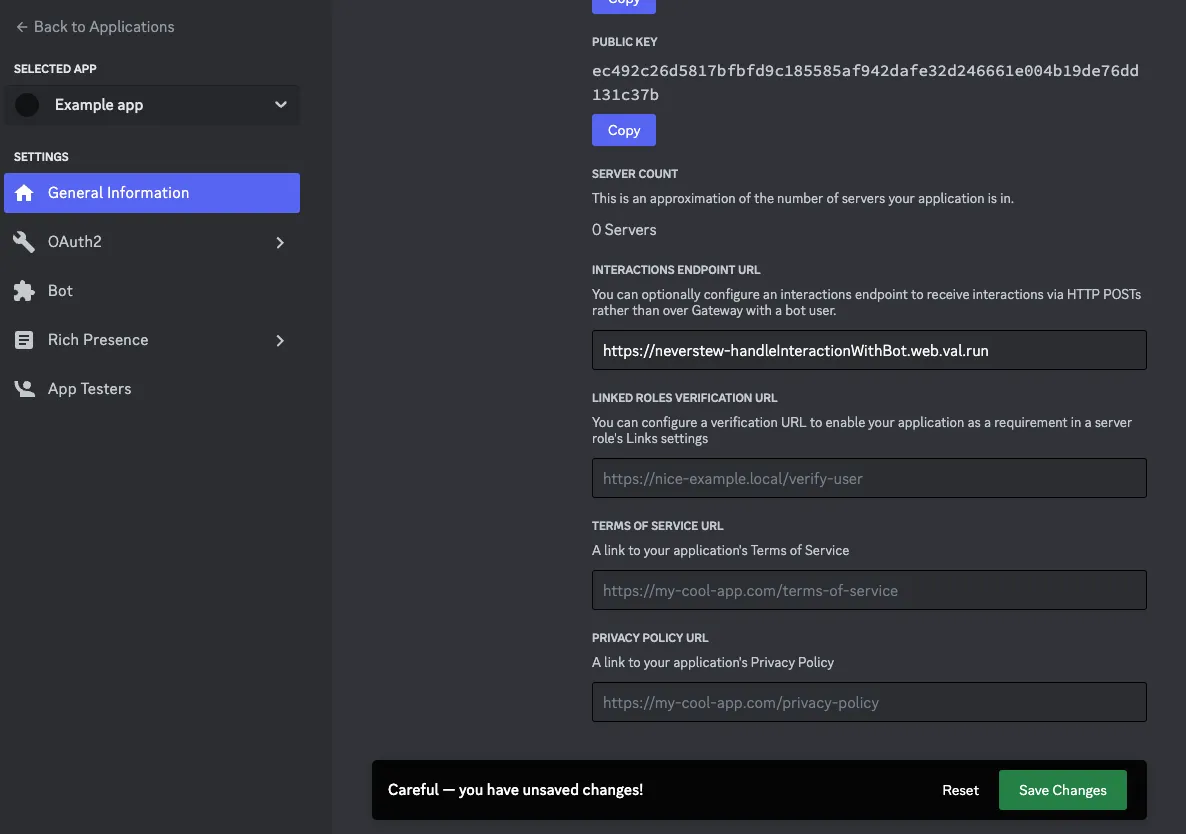Go to App Testers settings
Screen dimensions: 1186x834
tap(90, 389)
